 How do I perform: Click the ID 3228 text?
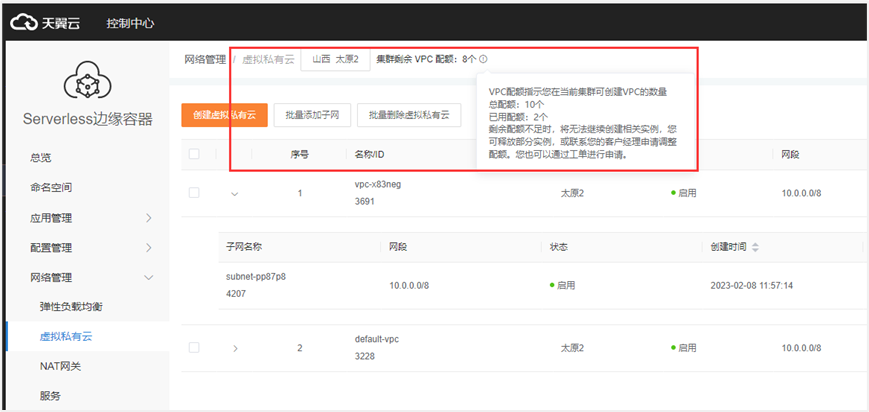coord(365,356)
